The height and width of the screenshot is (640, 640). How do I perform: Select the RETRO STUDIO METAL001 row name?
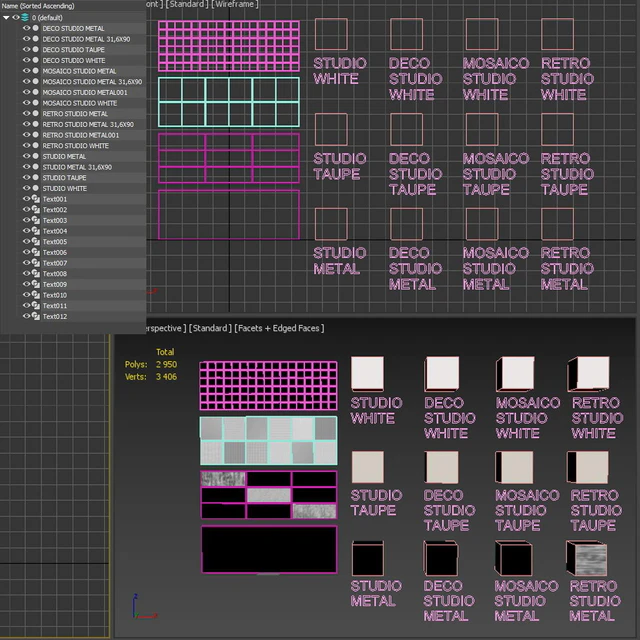[81, 135]
